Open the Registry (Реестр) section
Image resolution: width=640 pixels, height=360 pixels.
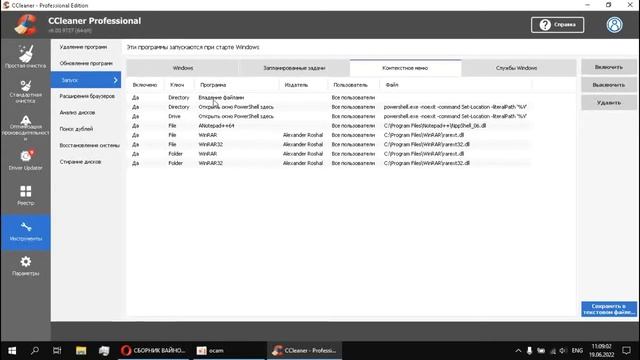coord(25,195)
